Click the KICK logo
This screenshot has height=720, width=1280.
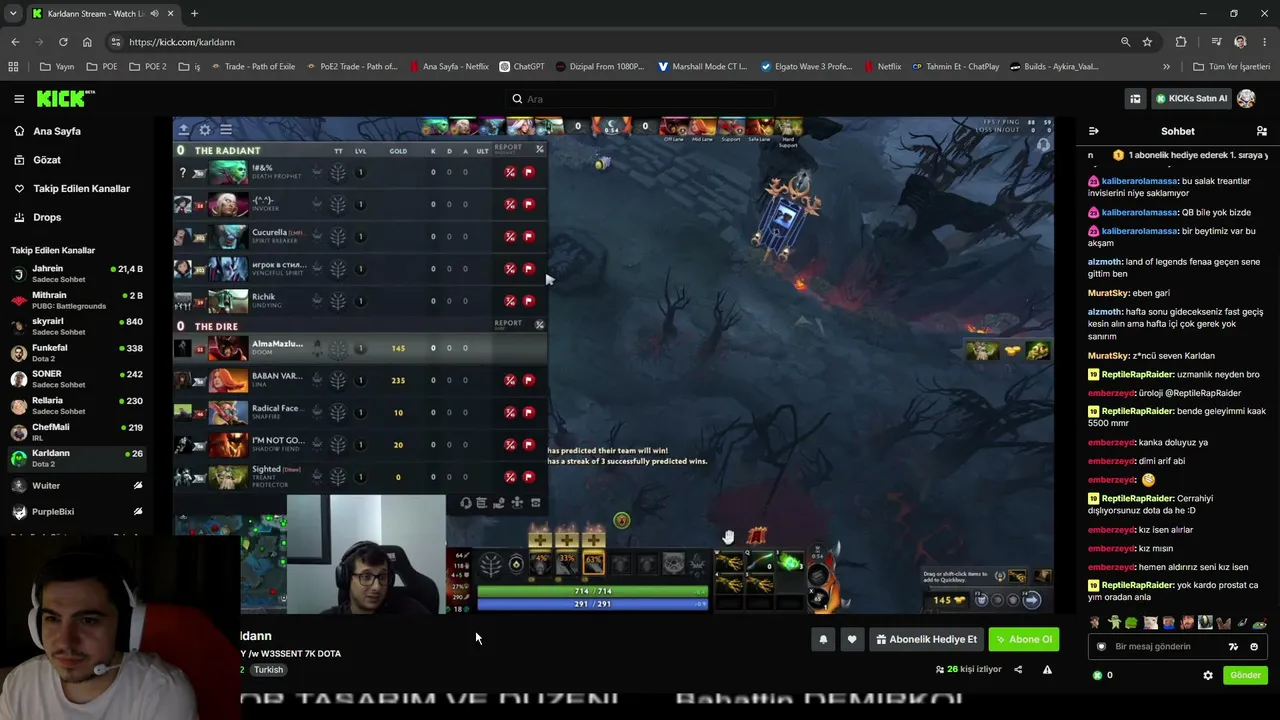point(66,99)
